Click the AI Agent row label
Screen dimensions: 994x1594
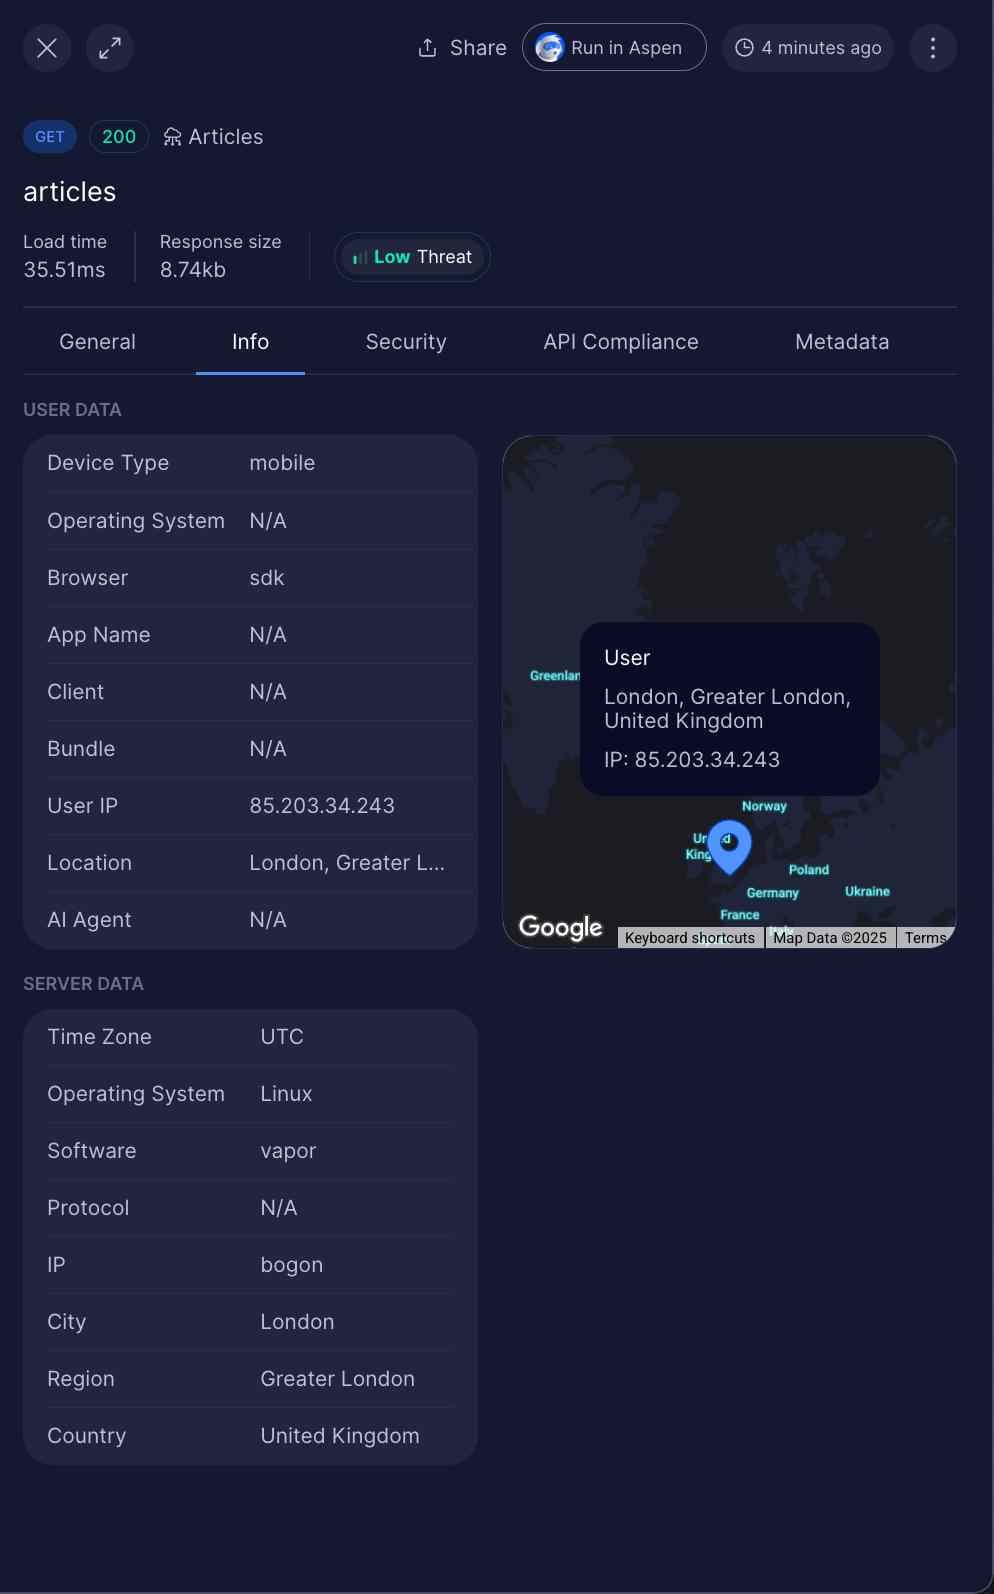pyautogui.click(x=90, y=920)
